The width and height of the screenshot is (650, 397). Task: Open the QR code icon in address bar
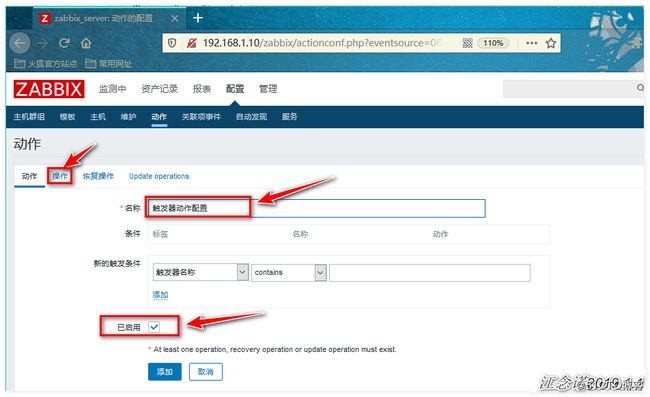pos(468,43)
